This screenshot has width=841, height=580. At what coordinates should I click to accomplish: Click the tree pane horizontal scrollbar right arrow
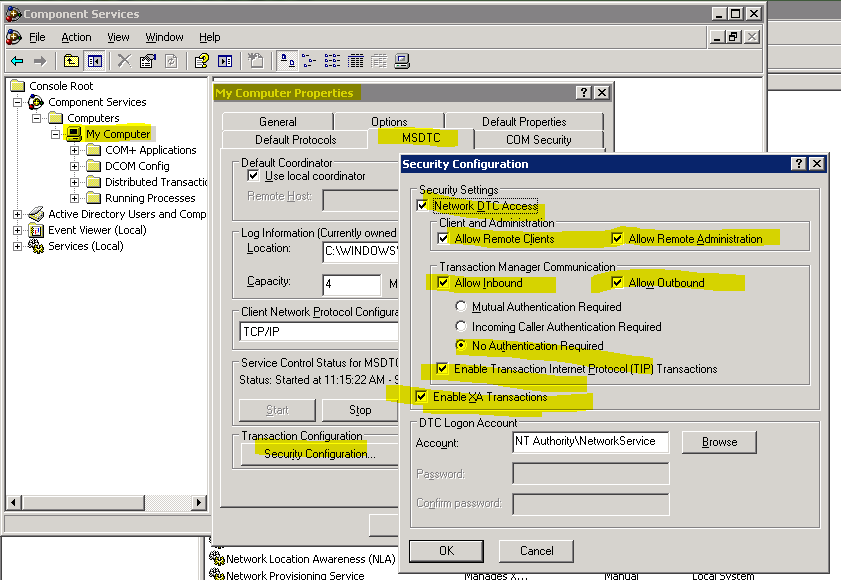pos(199,503)
